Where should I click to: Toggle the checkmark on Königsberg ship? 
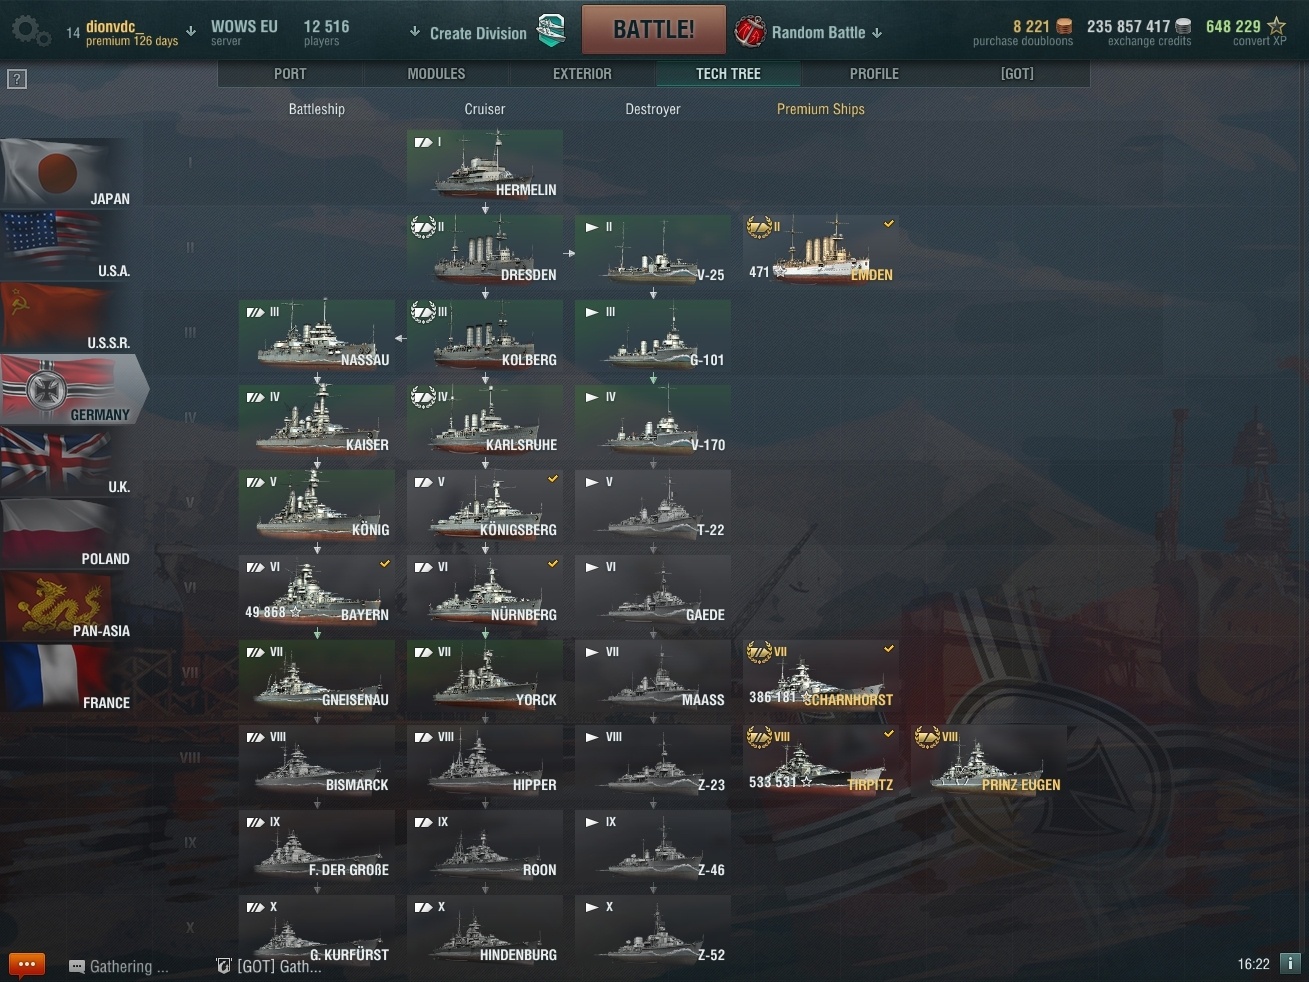[553, 480]
